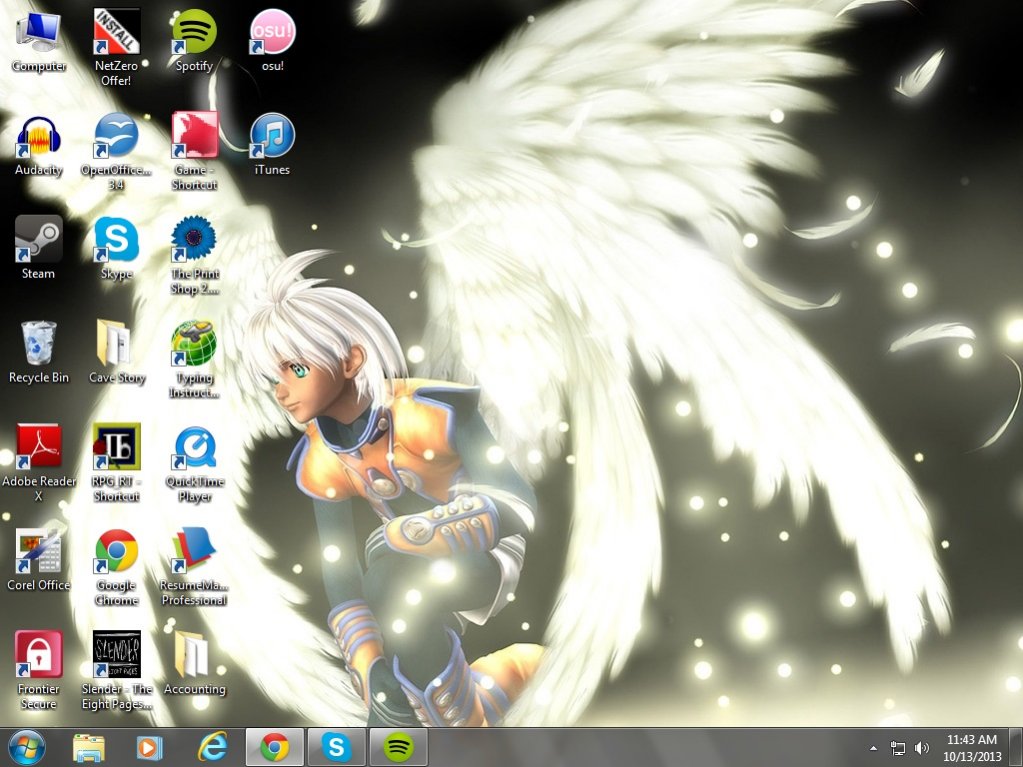Select the Spotify desktop shortcut

(x=194, y=41)
